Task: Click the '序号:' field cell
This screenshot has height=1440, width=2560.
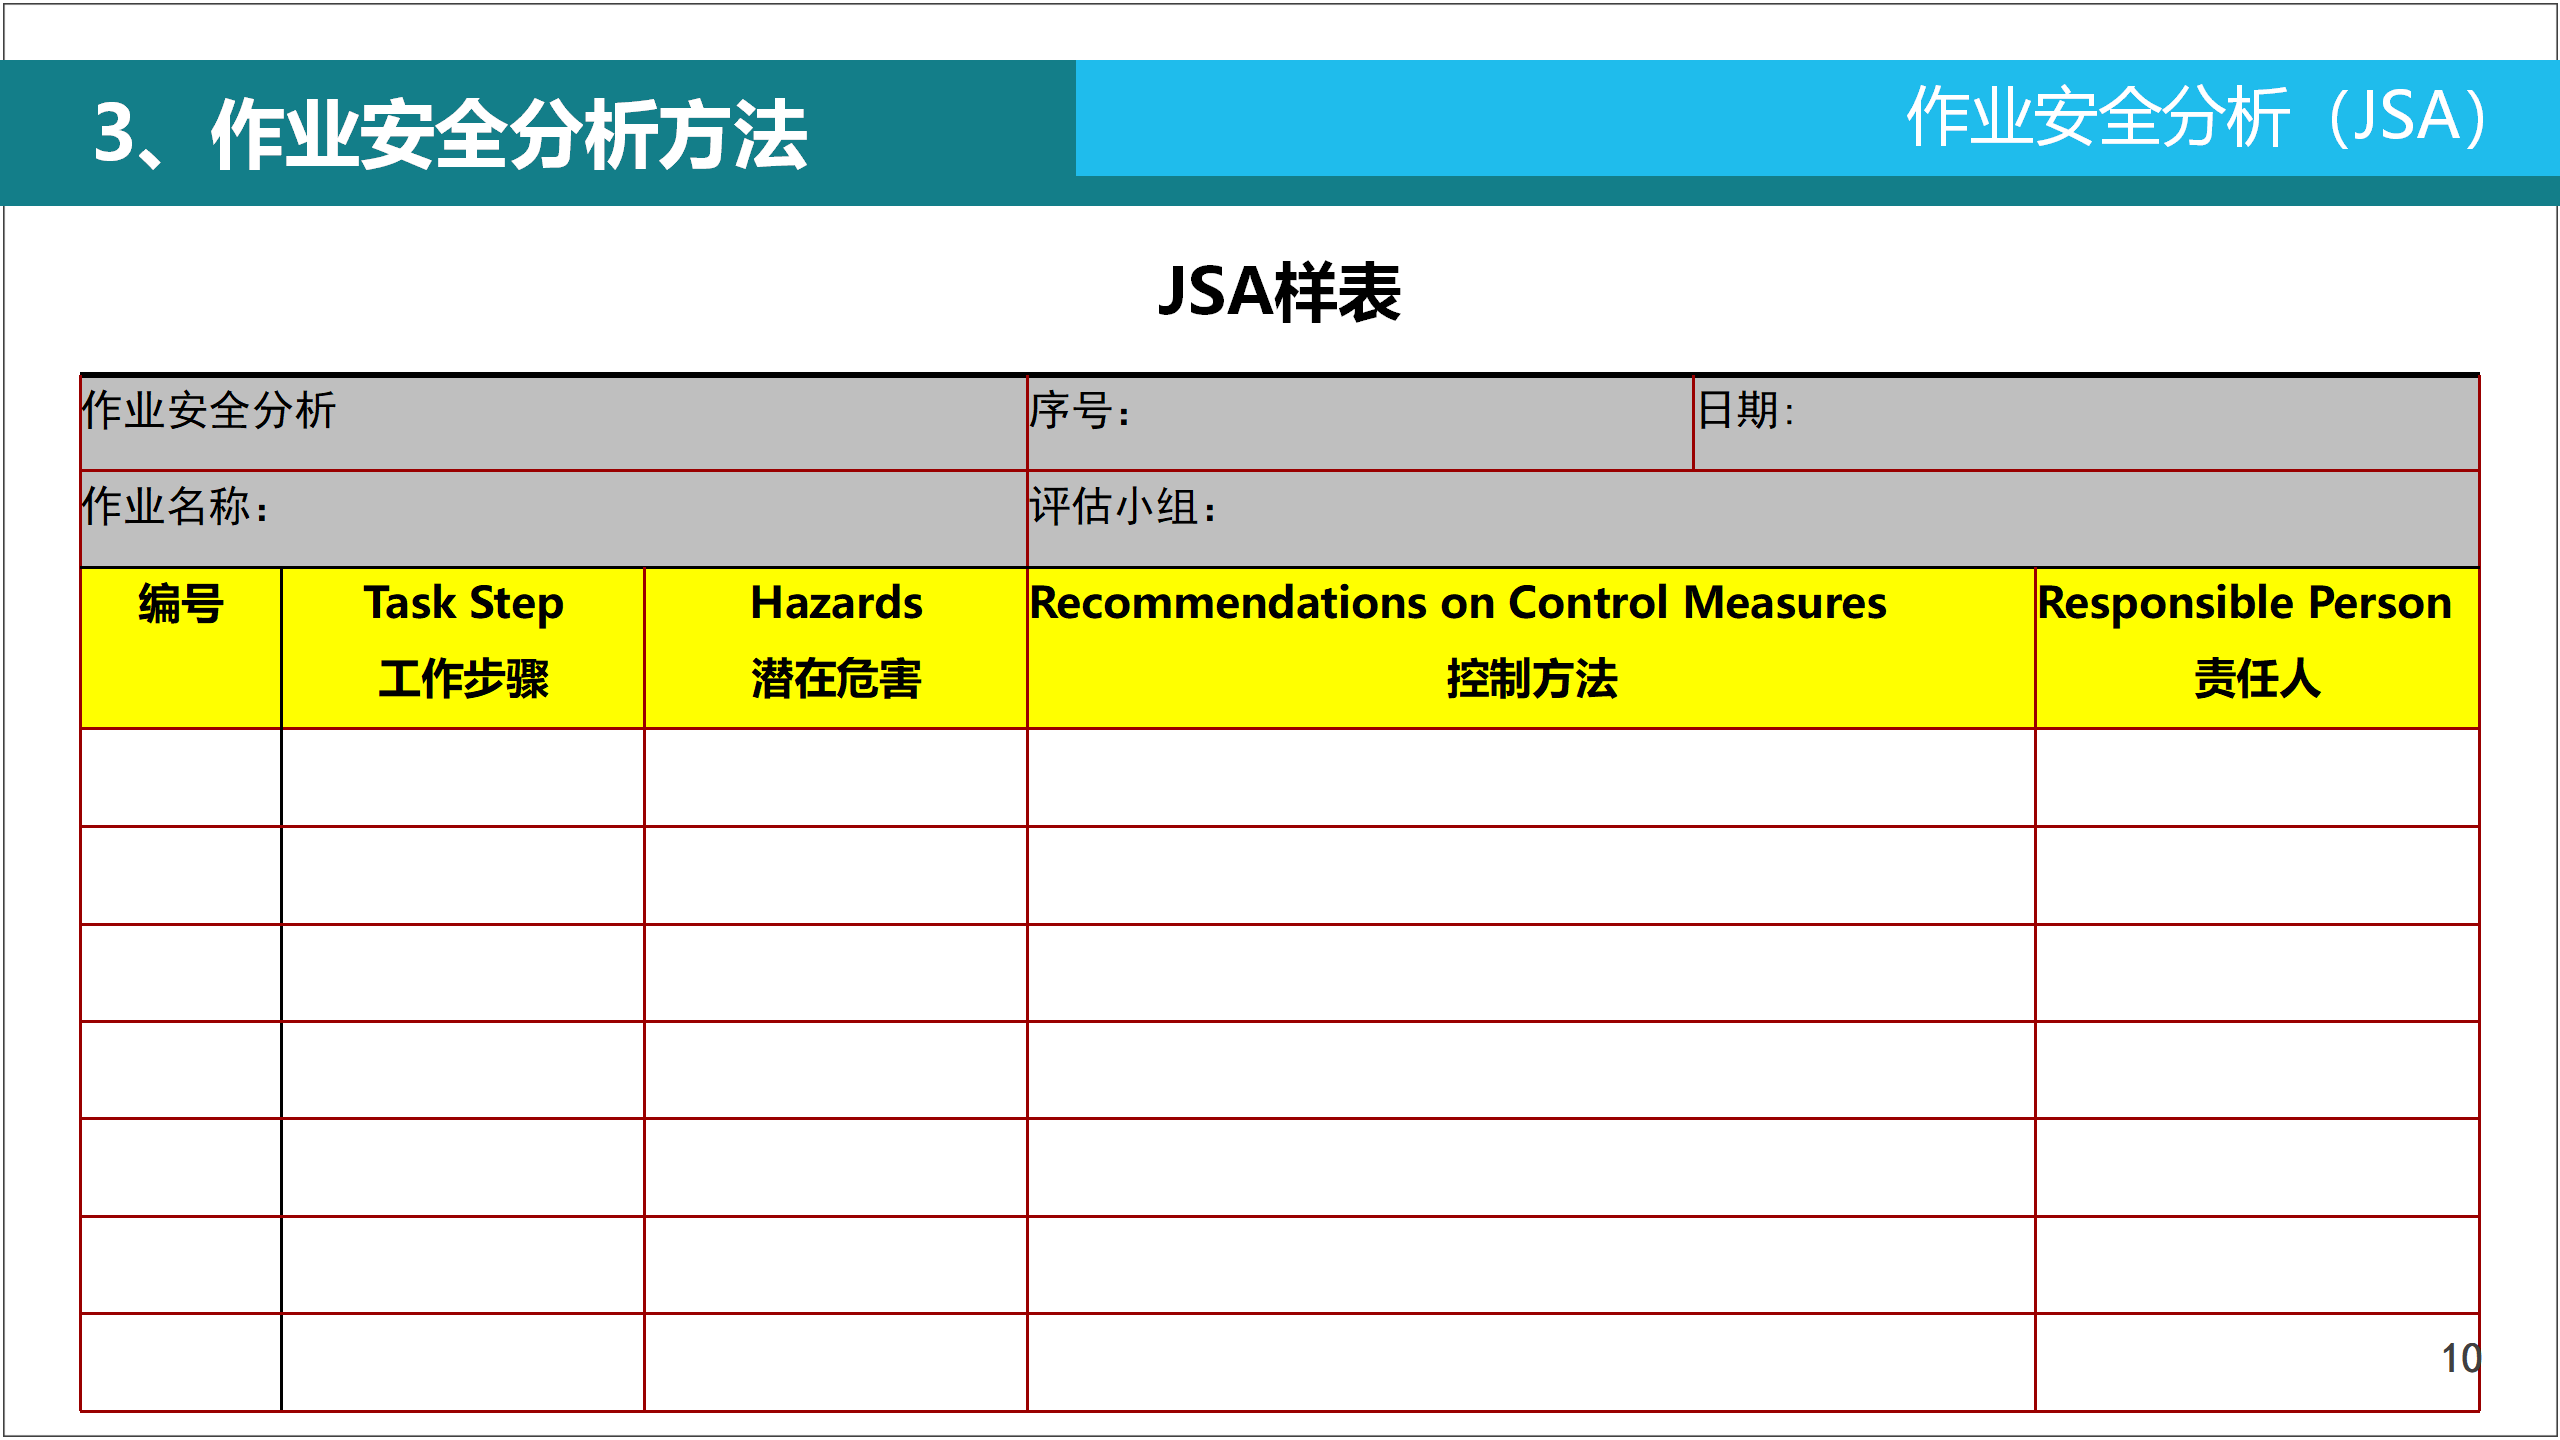Action: tap(1360, 423)
